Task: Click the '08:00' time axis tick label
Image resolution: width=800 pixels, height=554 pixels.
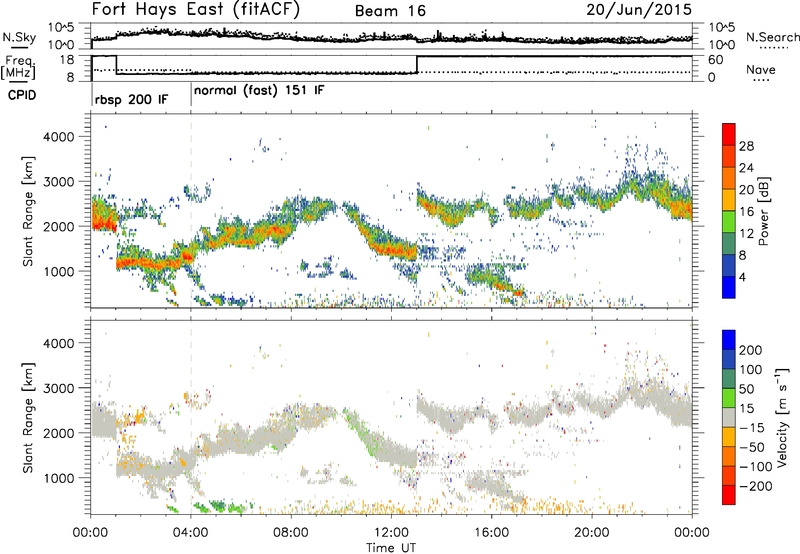Action: pyautogui.click(x=291, y=533)
